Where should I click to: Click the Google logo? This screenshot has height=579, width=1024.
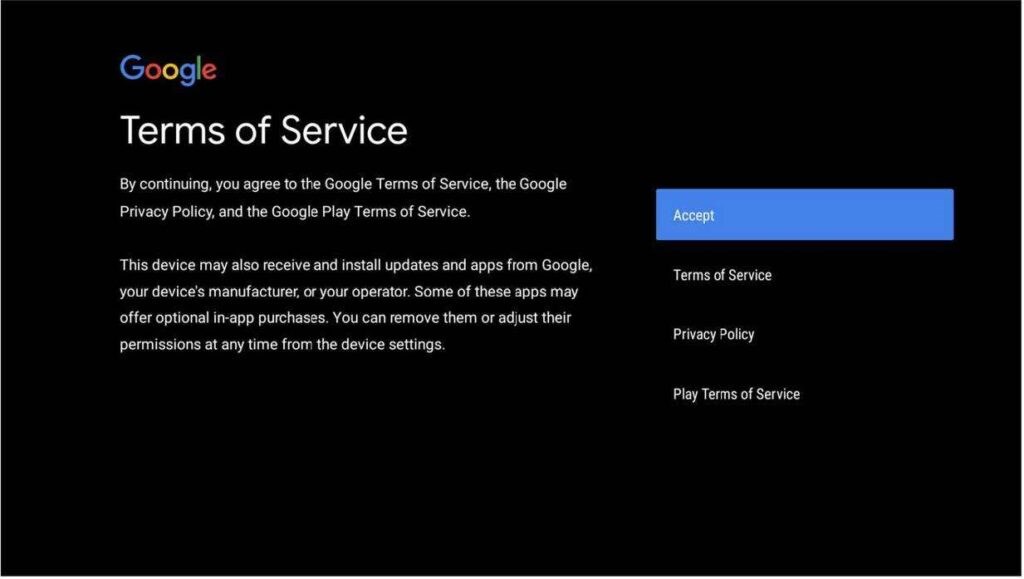pyautogui.click(x=168, y=69)
